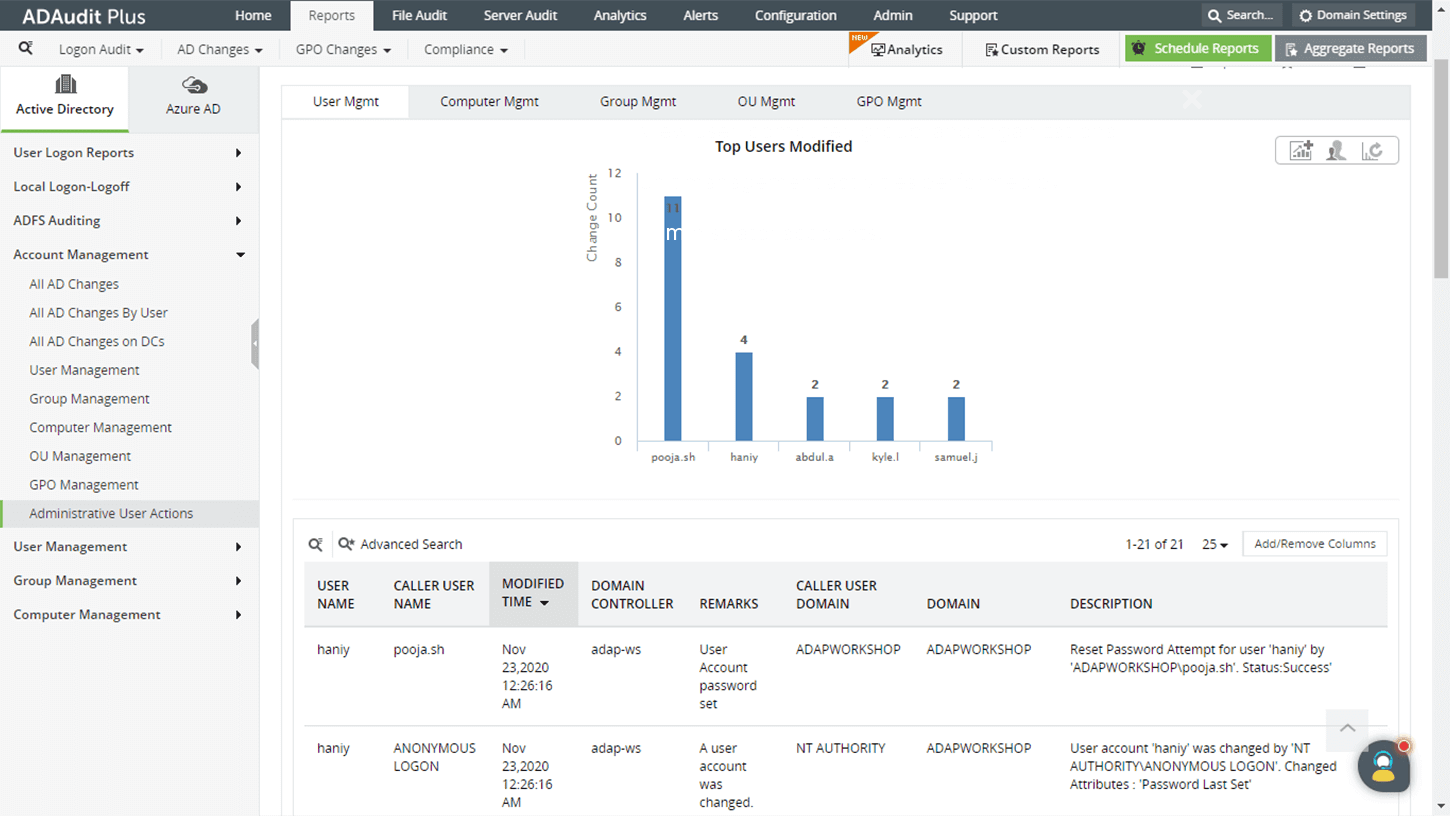Open the GPO Changes dropdown
Viewport: 1450px width, 816px height.
pos(343,49)
